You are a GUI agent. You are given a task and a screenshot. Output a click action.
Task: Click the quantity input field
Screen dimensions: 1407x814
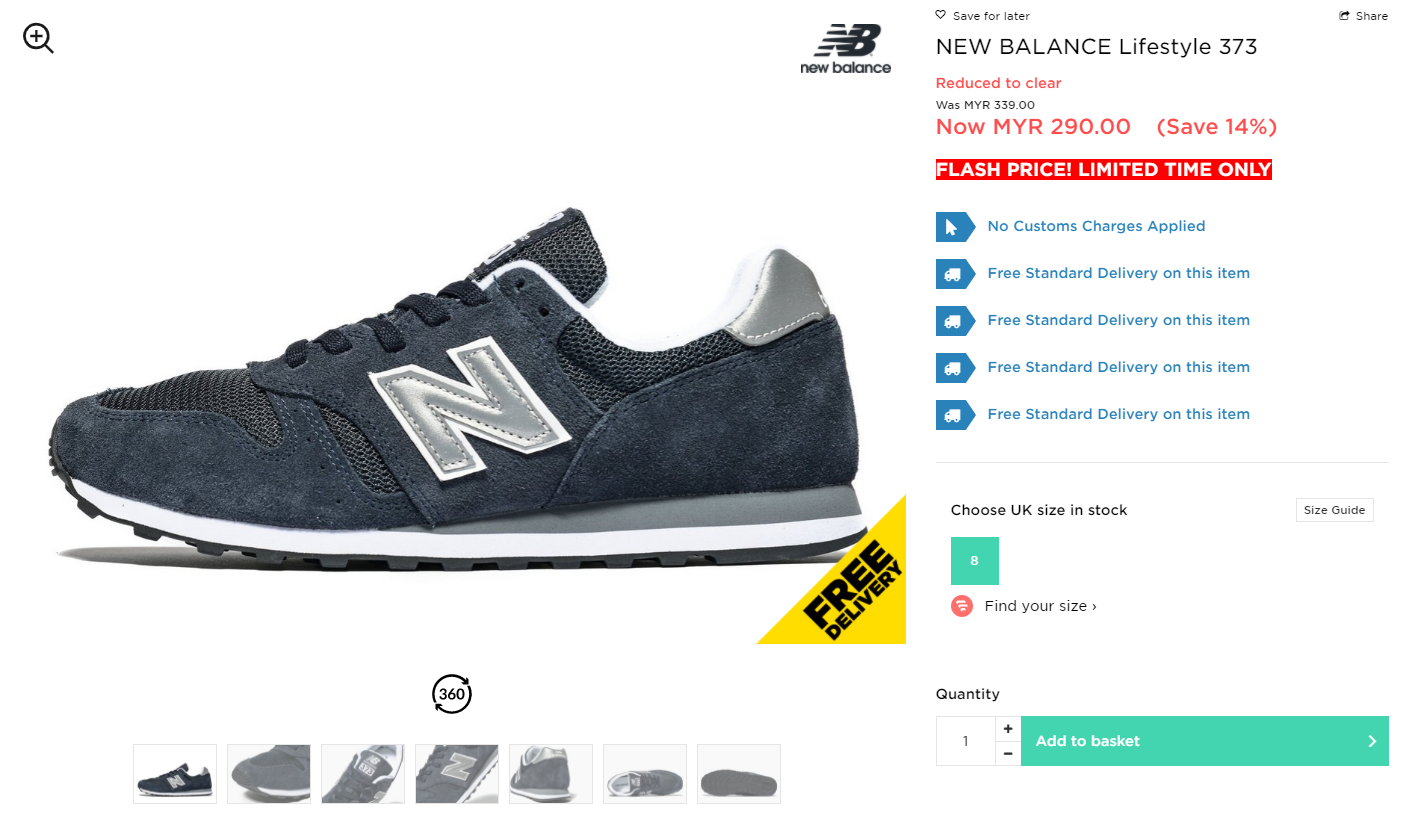pyautogui.click(x=966, y=741)
